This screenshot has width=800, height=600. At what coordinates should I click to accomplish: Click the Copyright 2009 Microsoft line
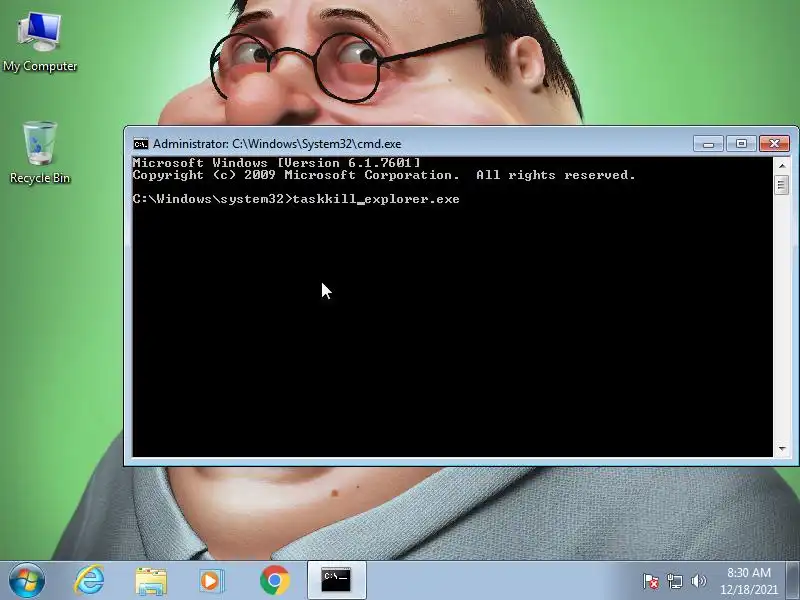[x=384, y=175]
